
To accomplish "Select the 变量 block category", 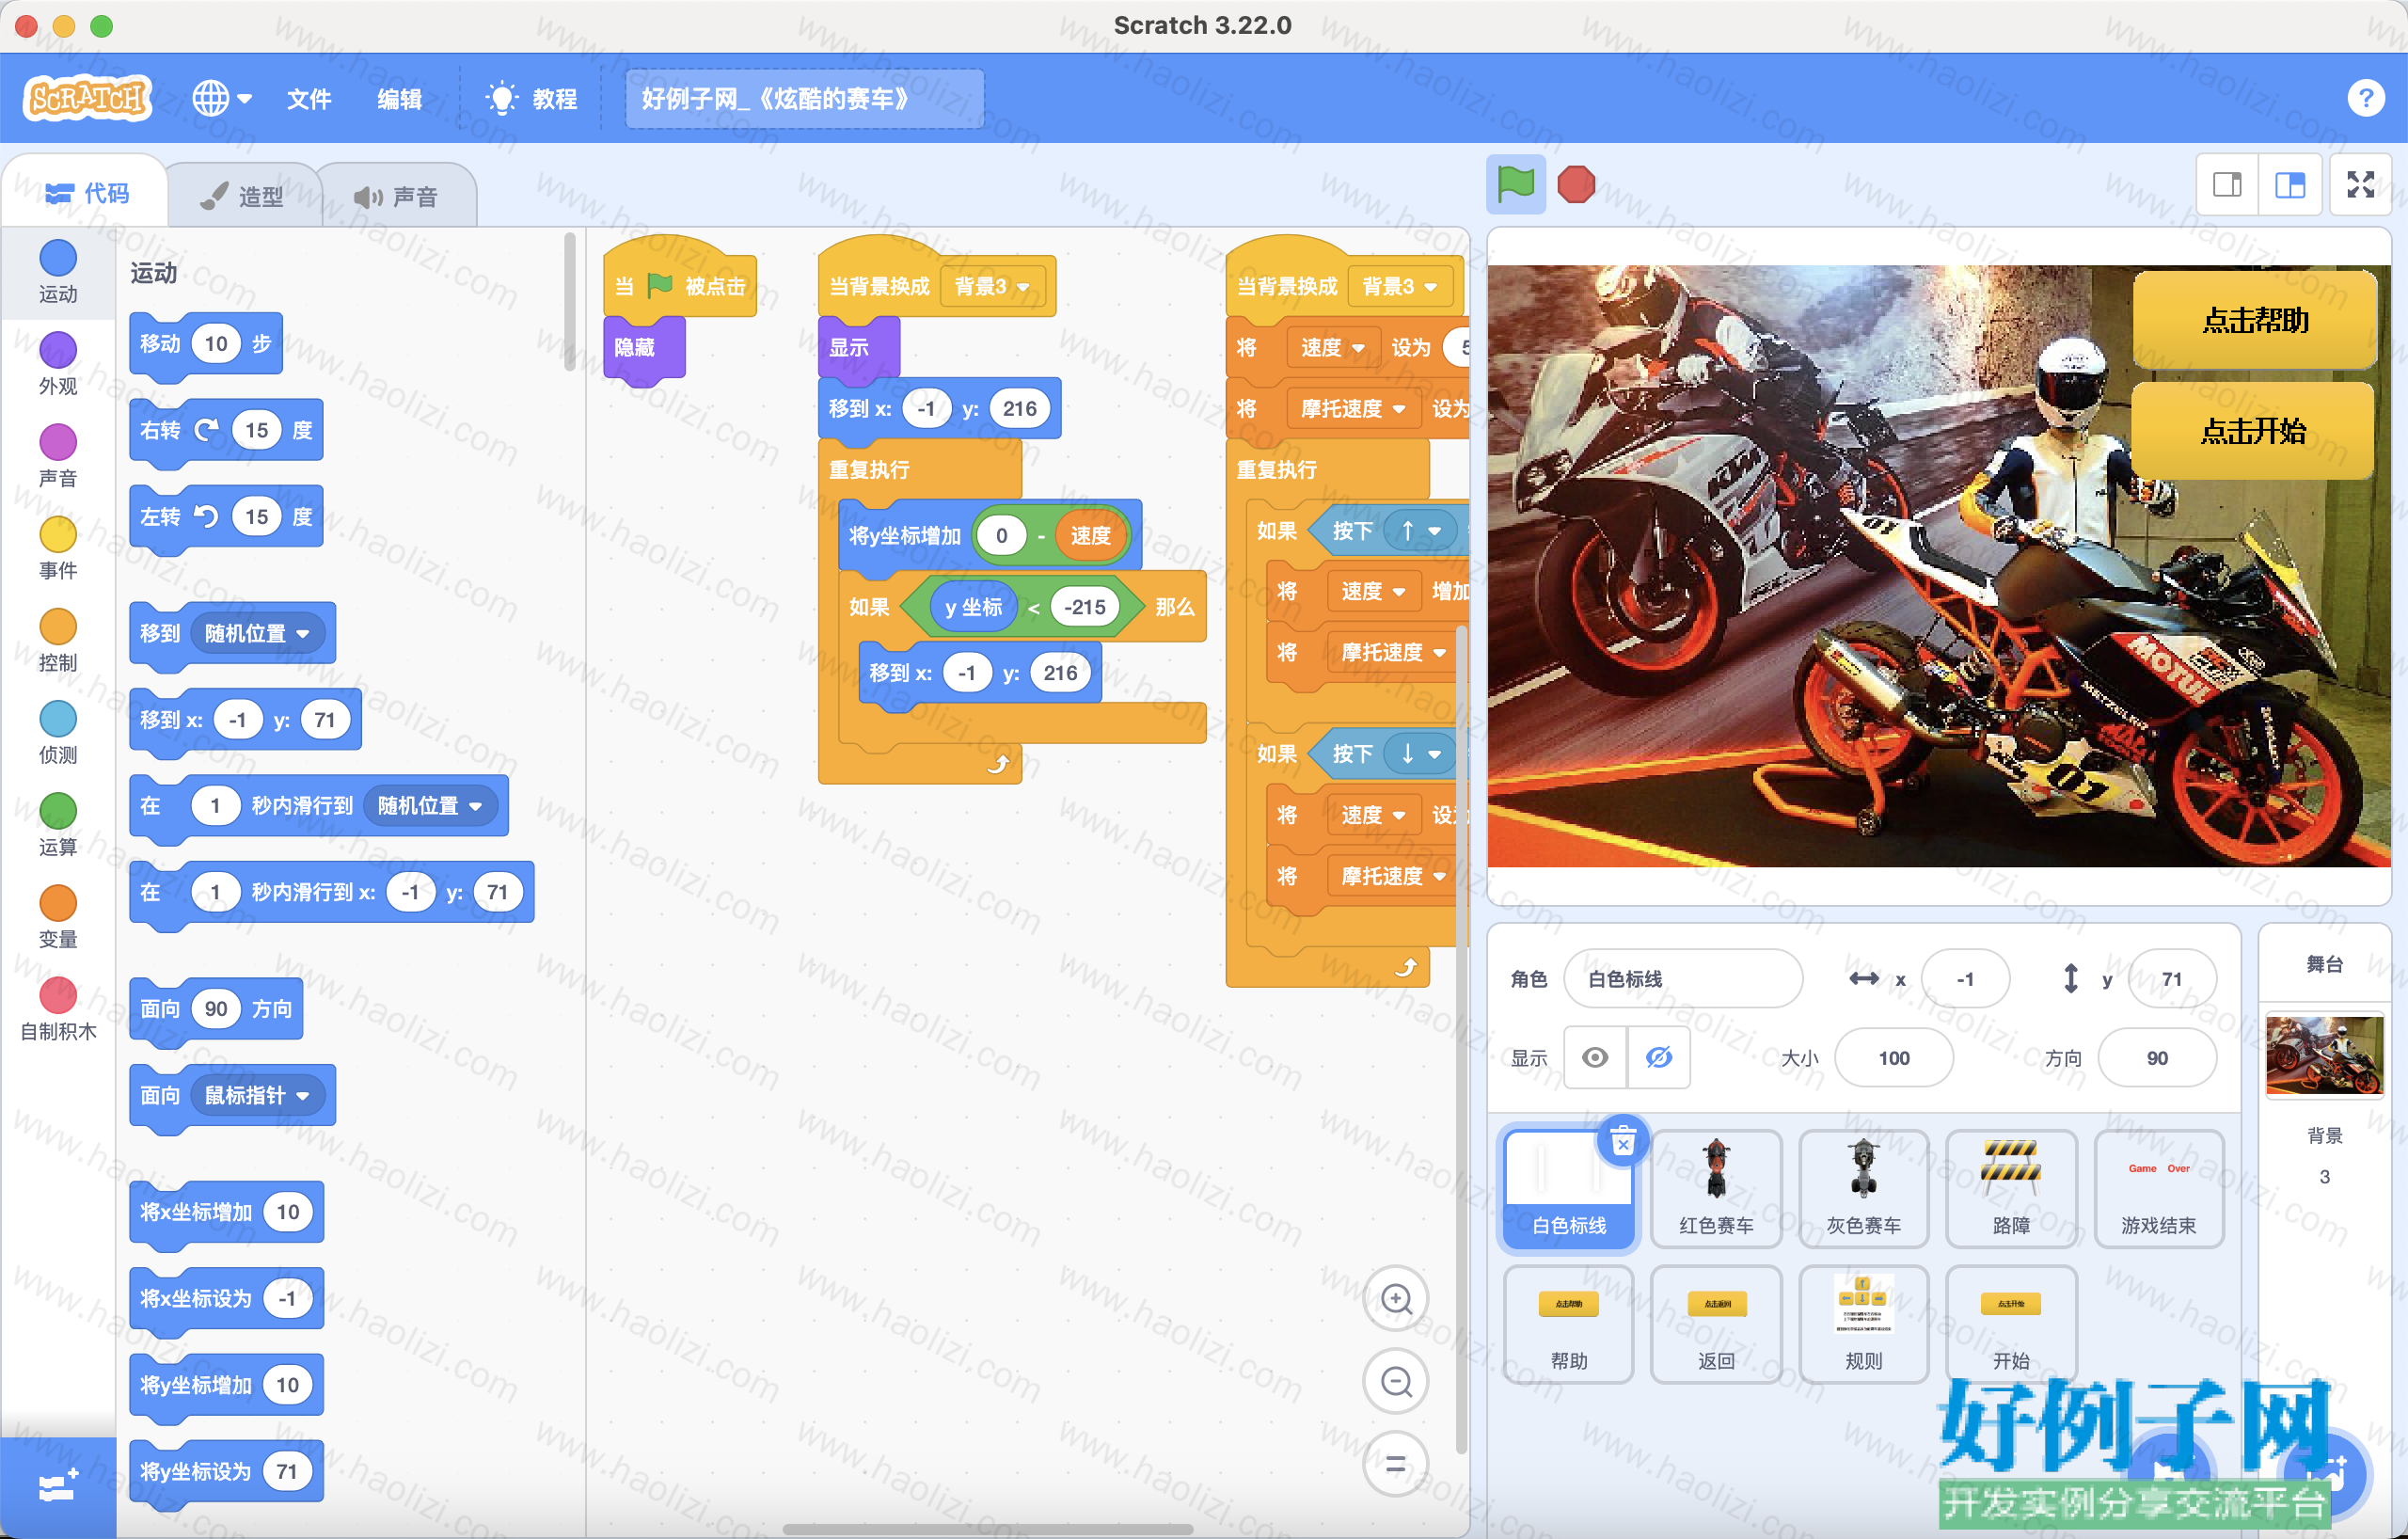I will pyautogui.click(x=58, y=916).
